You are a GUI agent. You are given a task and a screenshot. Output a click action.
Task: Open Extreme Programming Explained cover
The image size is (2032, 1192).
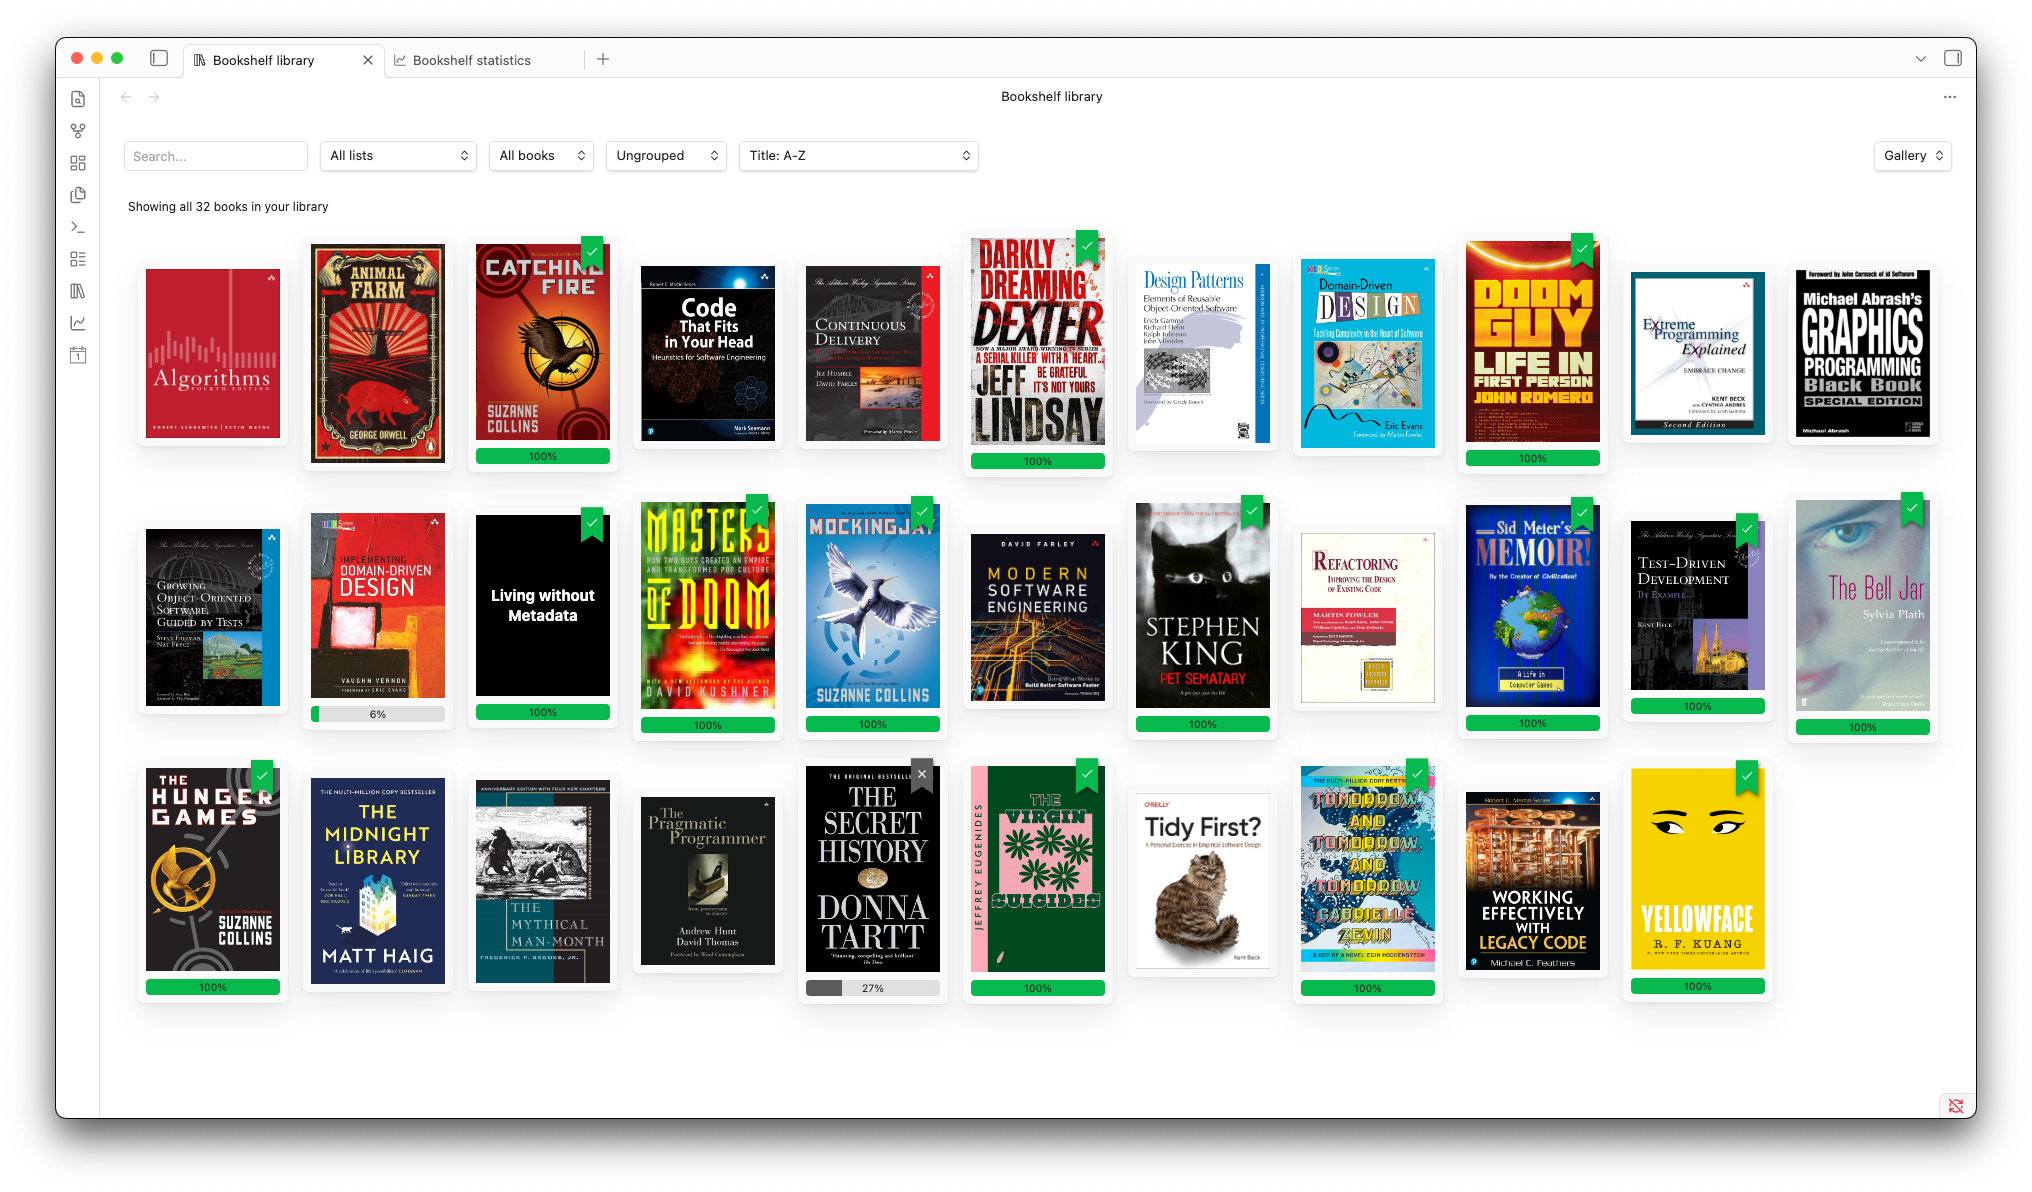click(x=1698, y=354)
